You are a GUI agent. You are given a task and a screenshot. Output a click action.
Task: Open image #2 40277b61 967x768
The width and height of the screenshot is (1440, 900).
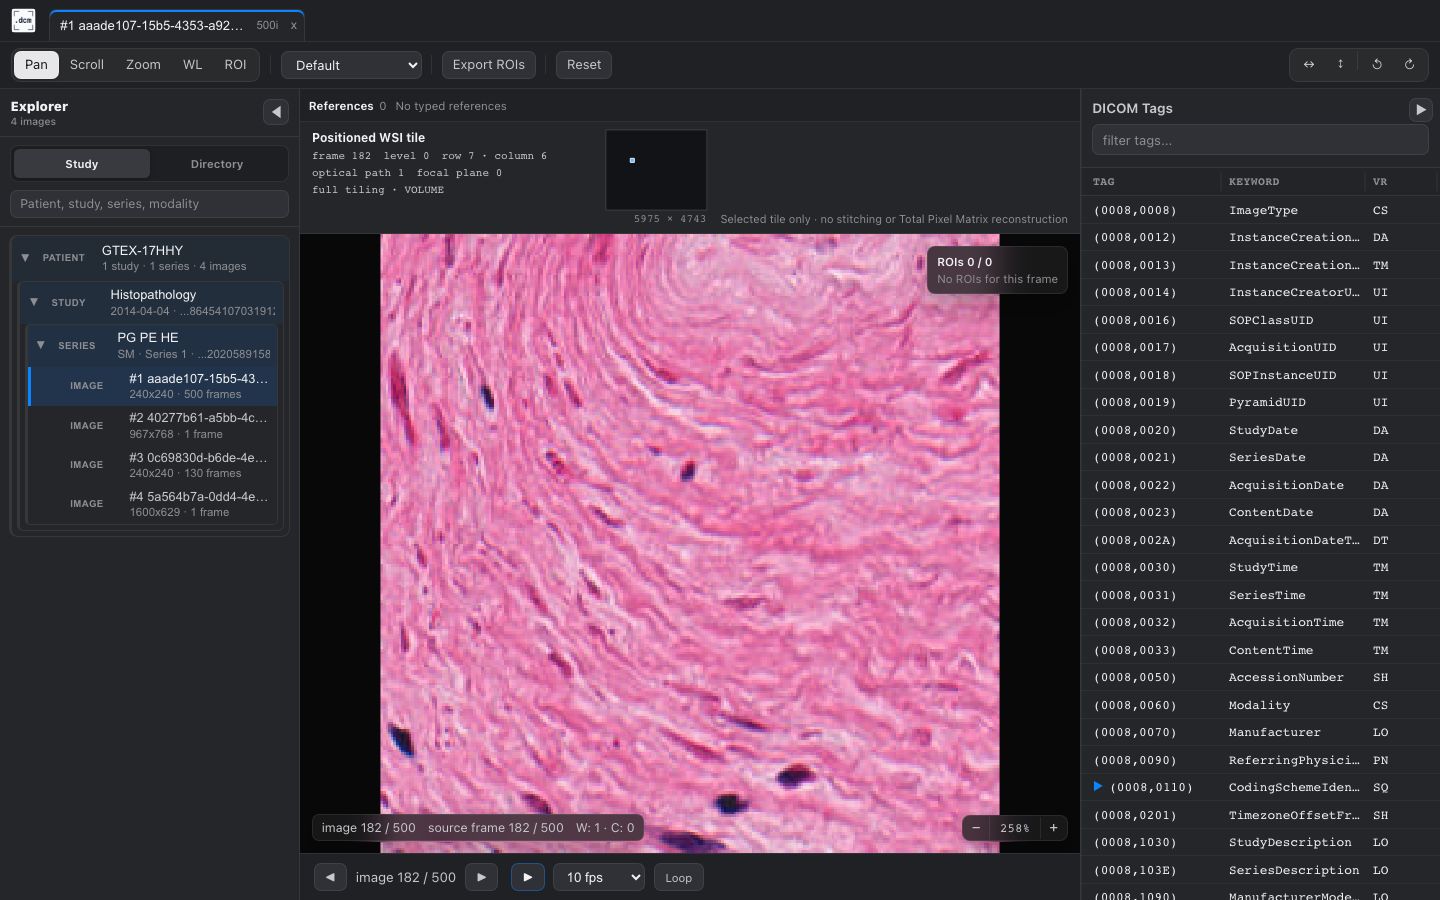(153, 425)
